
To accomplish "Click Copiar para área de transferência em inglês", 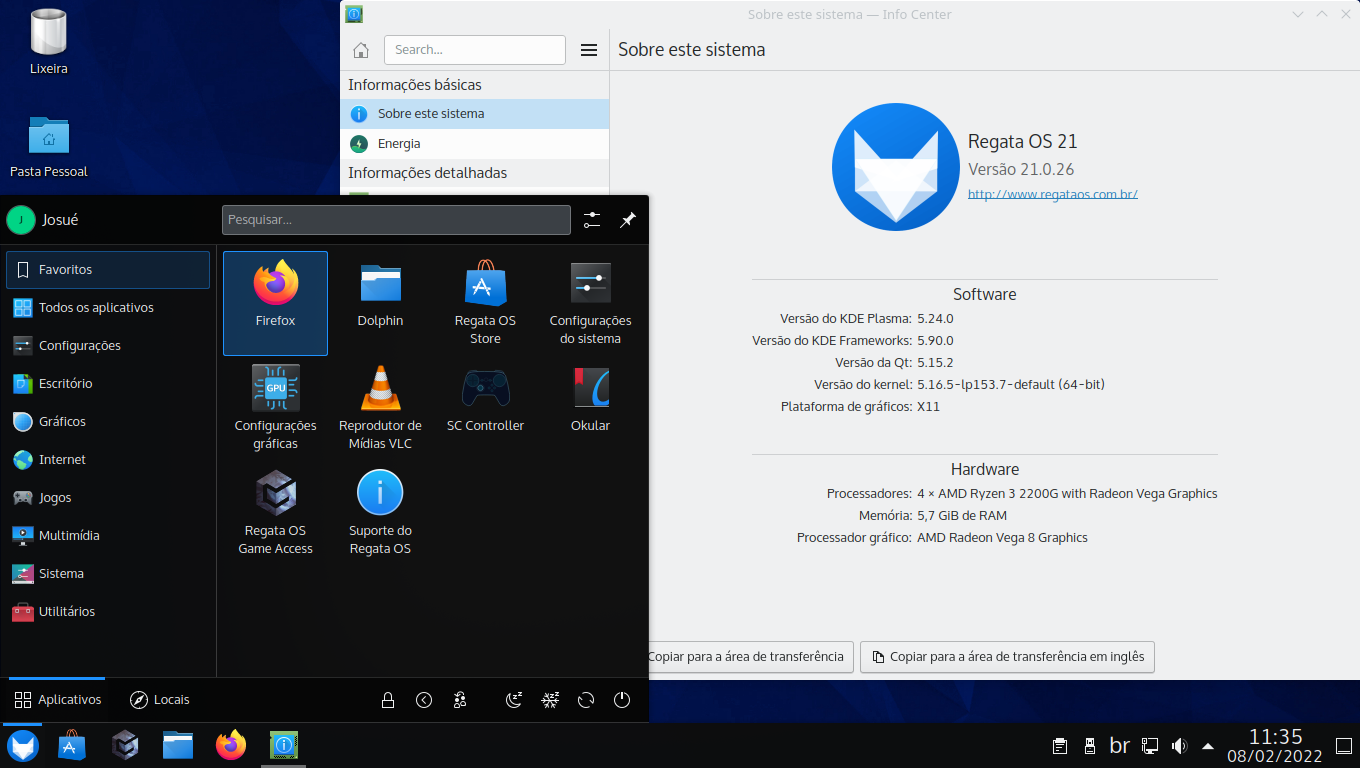I will (x=1007, y=657).
